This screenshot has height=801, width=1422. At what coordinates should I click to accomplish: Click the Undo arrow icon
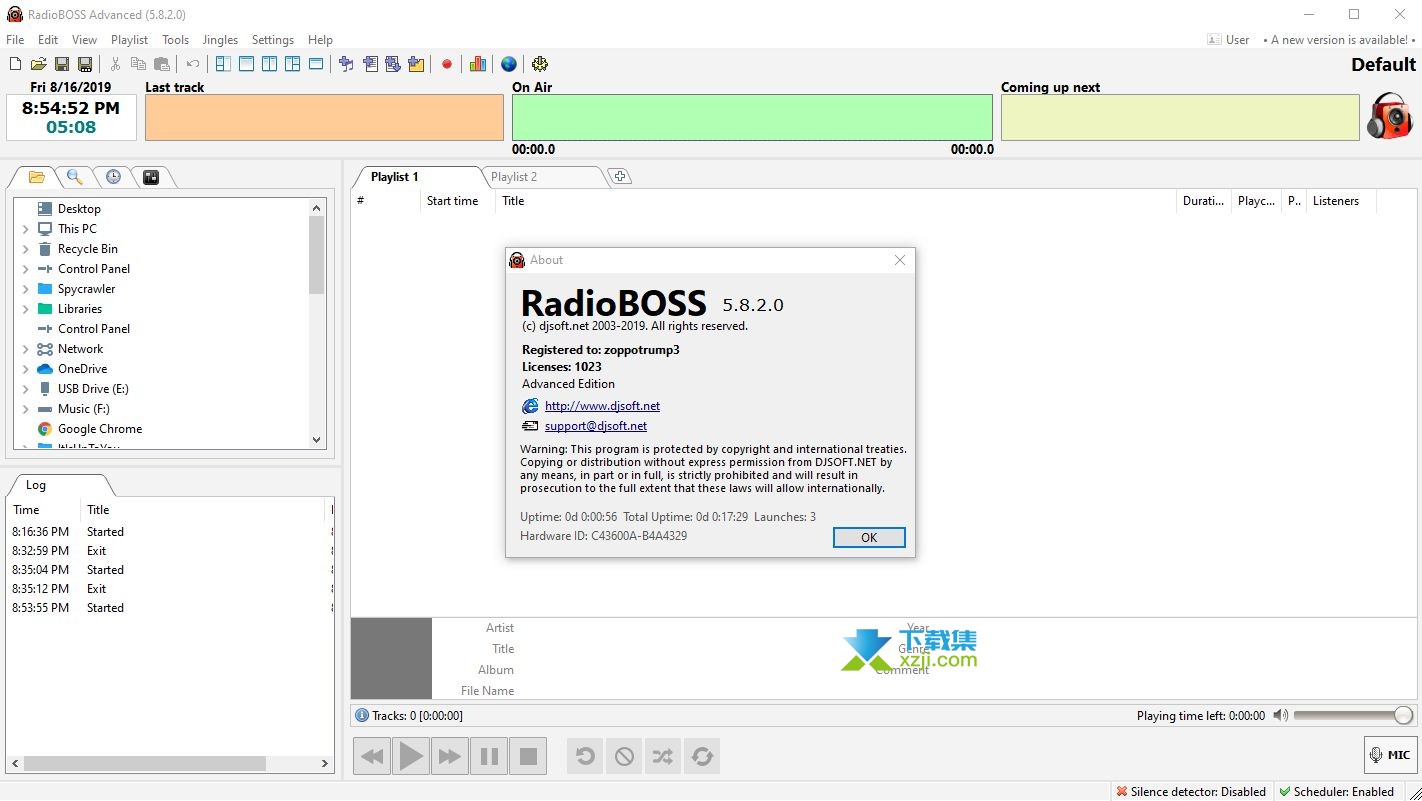click(x=193, y=64)
